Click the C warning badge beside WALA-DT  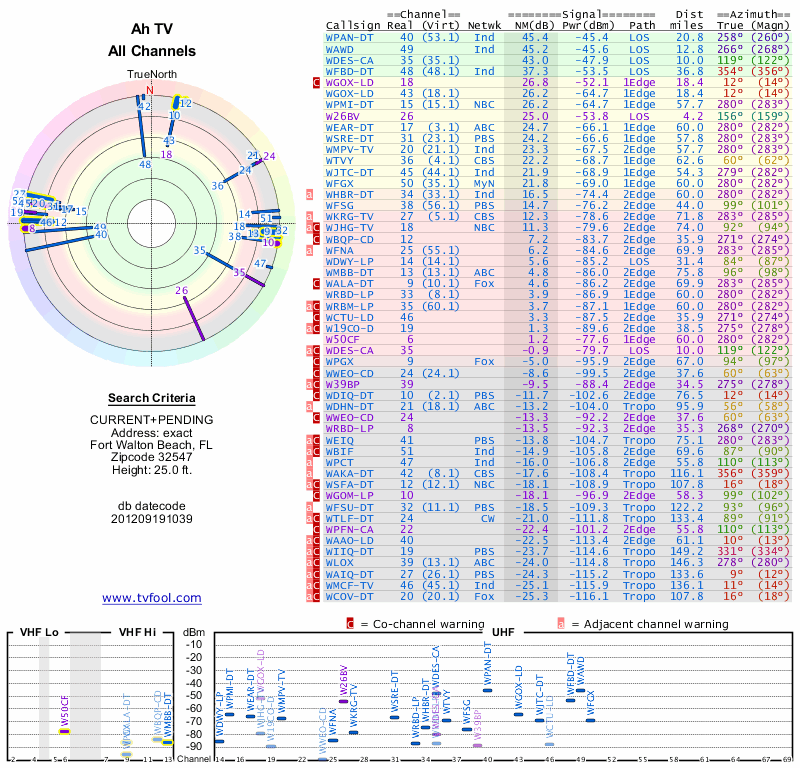click(316, 284)
